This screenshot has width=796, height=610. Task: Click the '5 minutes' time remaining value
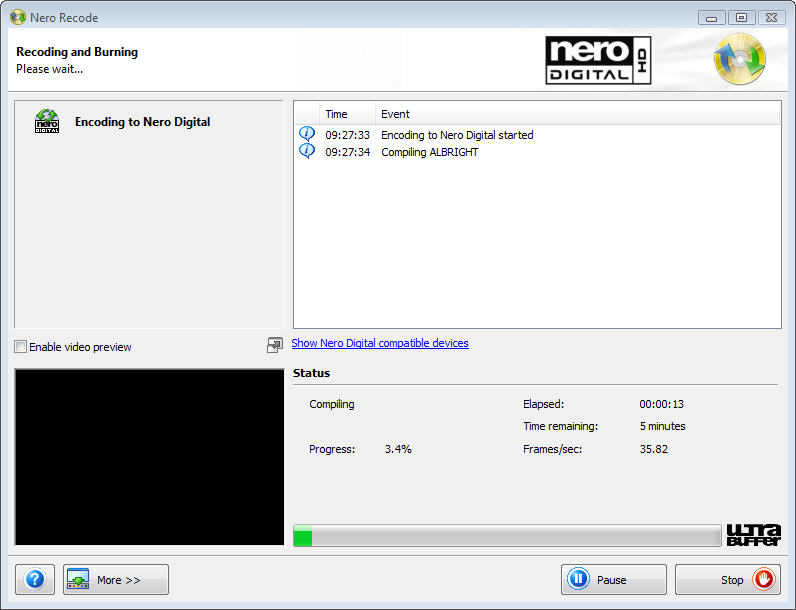tap(662, 426)
